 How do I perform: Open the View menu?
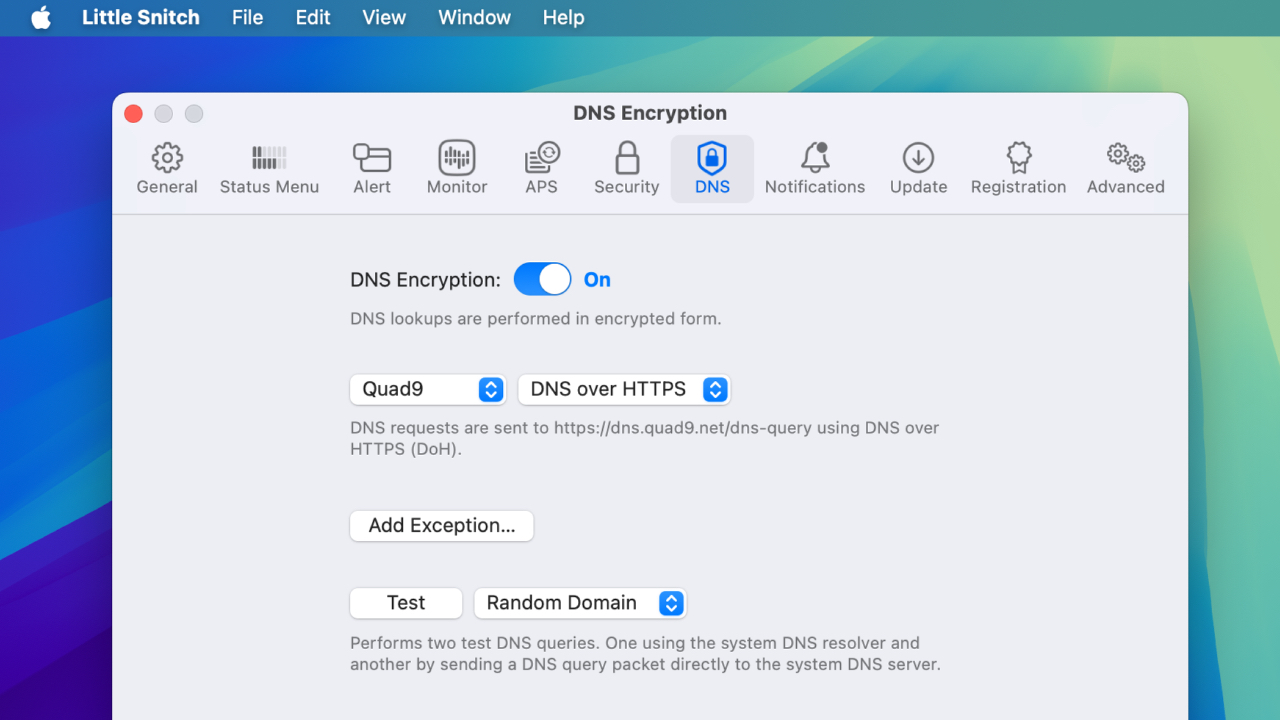(x=384, y=18)
